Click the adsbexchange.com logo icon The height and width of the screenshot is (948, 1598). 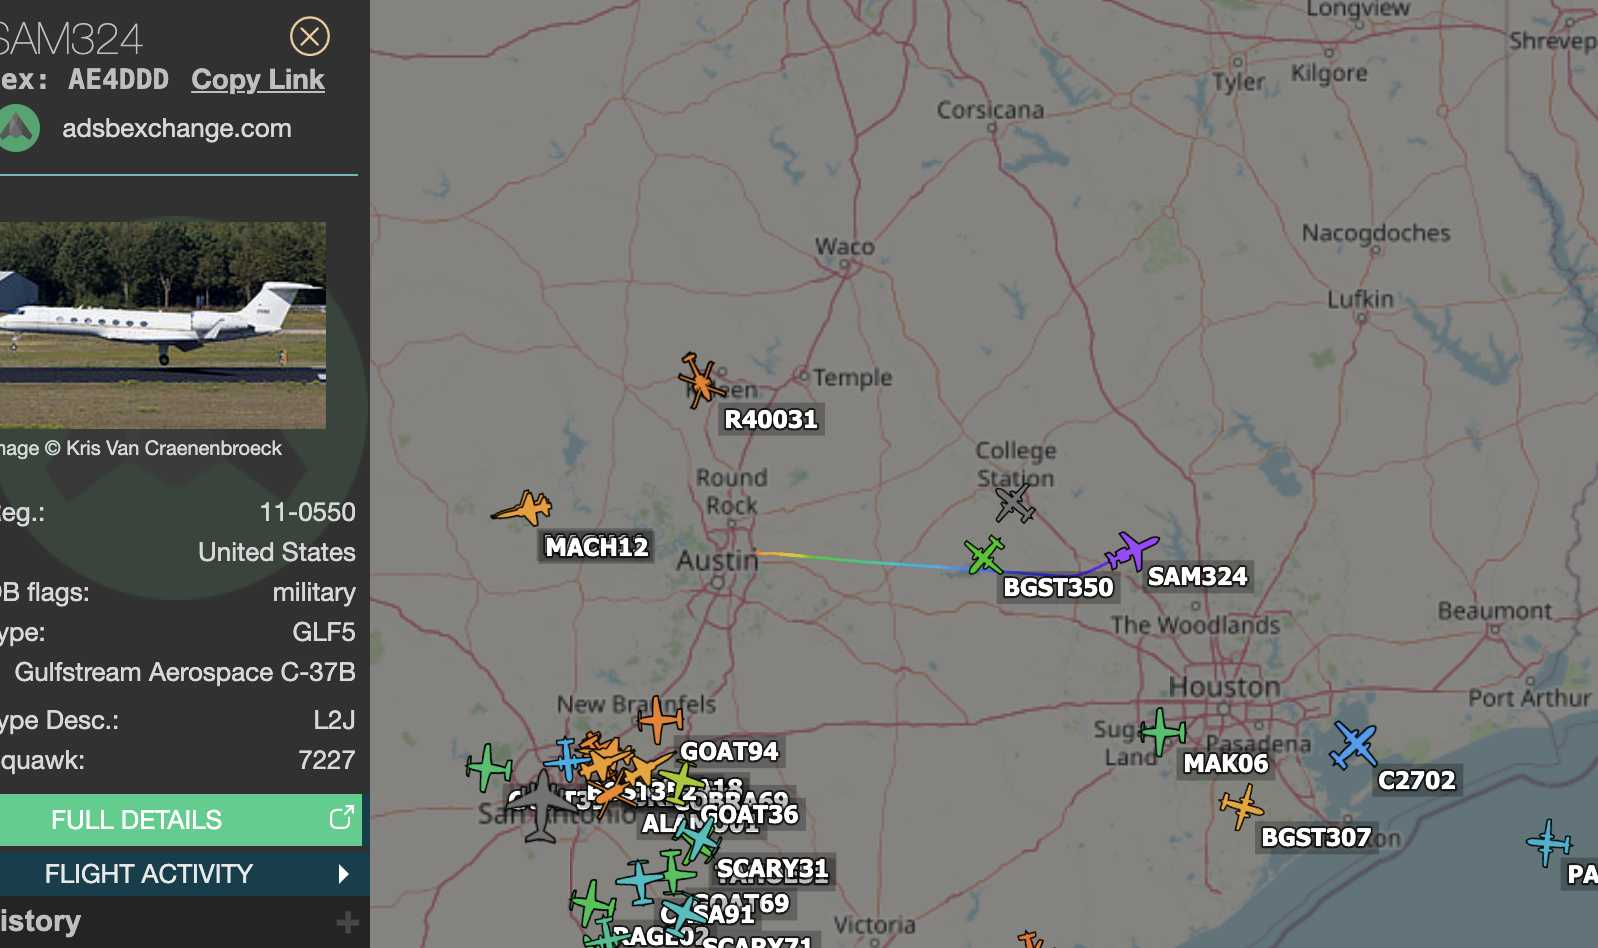(x=18, y=129)
